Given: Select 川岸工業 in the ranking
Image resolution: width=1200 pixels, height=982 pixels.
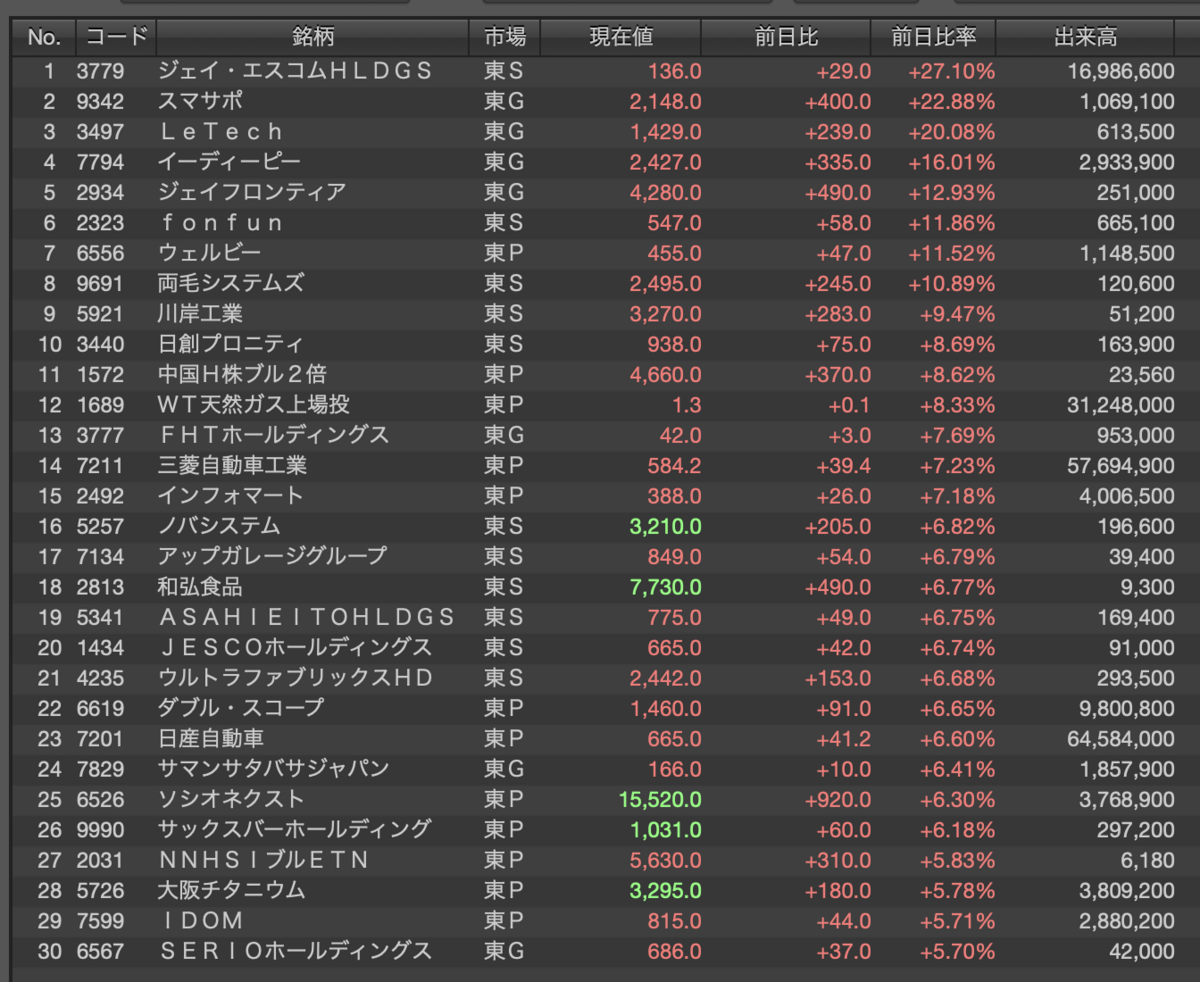Looking at the screenshot, I should coord(200,314).
